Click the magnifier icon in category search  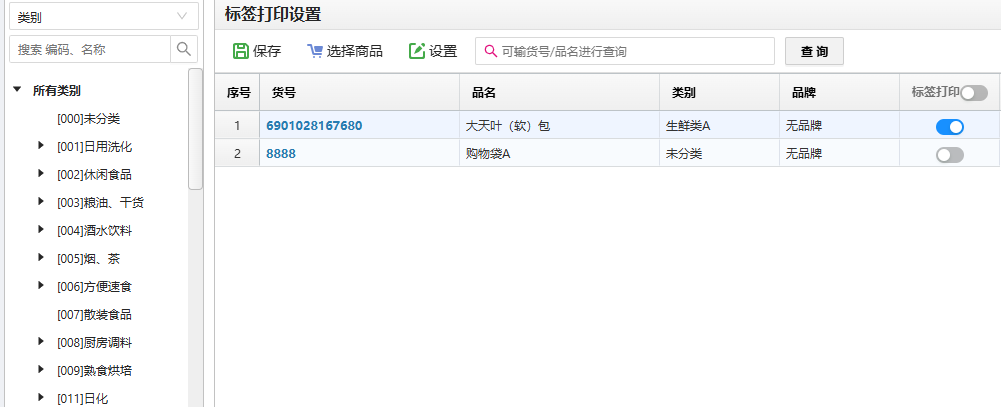(x=184, y=49)
